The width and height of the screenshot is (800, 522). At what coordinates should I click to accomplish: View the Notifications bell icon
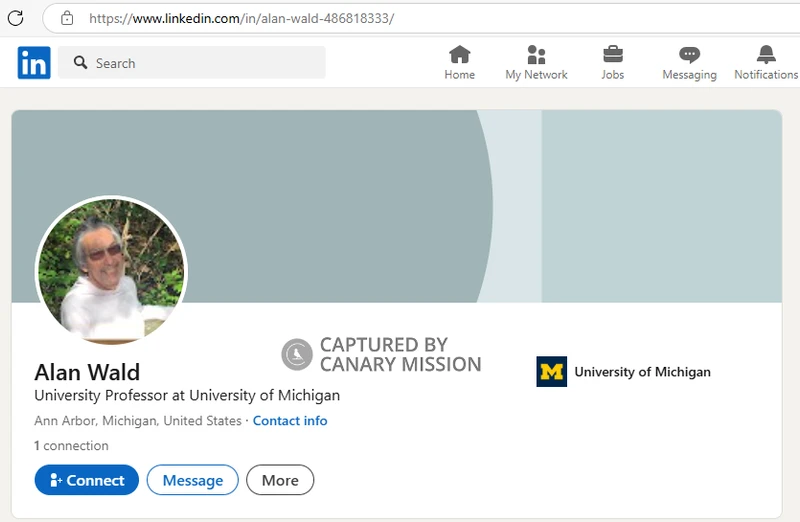[766, 54]
